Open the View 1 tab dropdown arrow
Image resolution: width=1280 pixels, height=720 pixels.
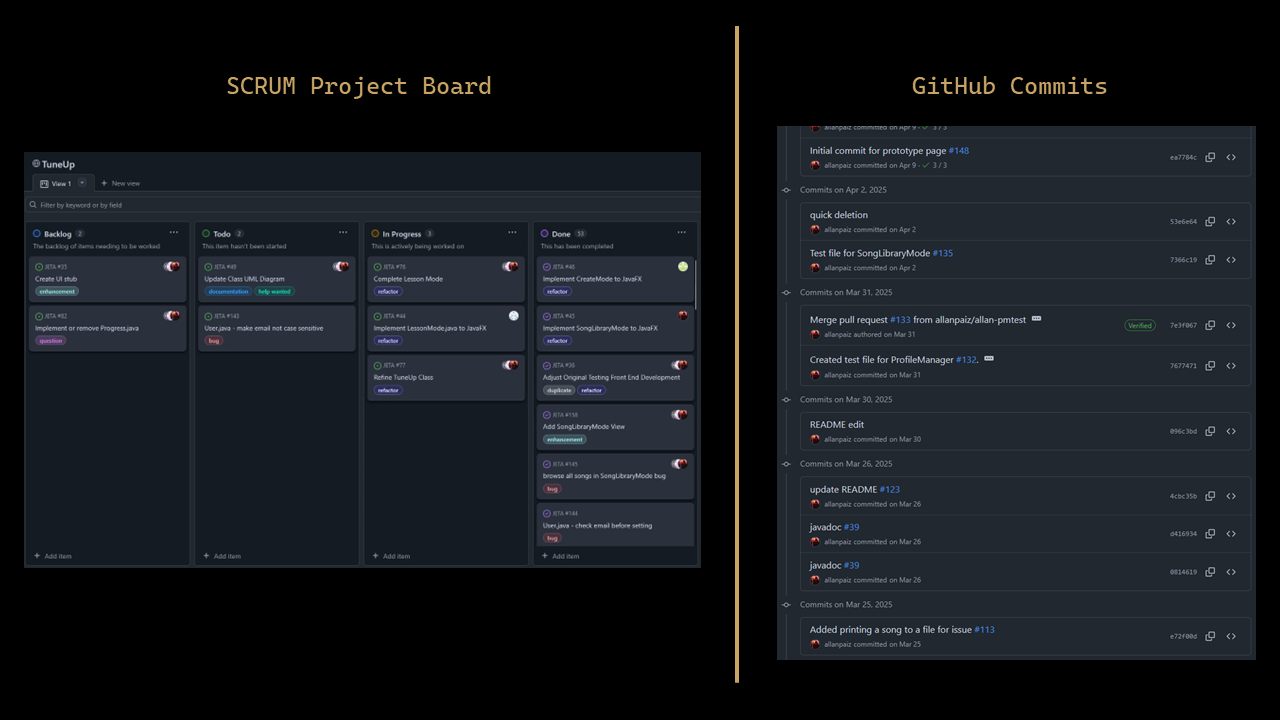click(82, 183)
